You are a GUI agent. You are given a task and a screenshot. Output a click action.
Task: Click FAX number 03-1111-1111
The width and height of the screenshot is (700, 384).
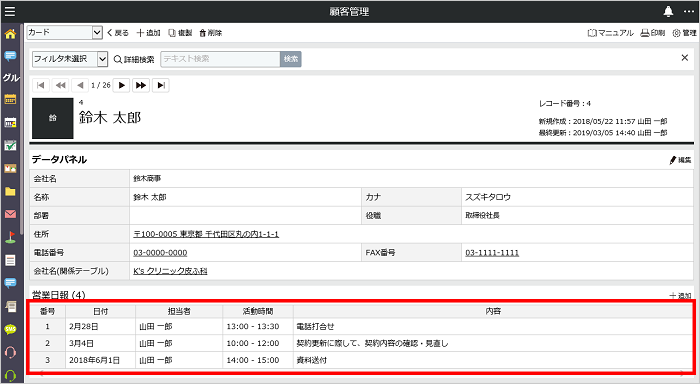point(492,253)
